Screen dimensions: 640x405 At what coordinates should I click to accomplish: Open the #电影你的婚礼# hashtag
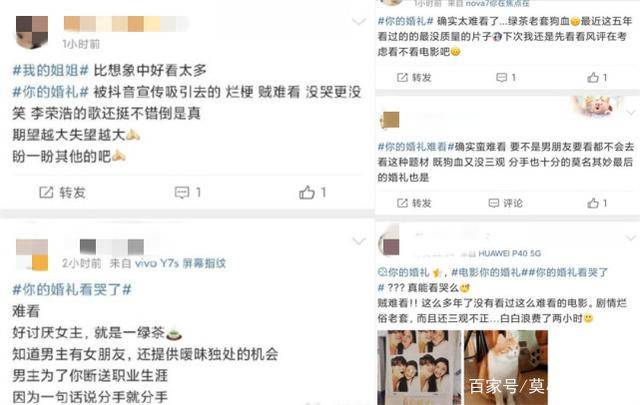486,272
